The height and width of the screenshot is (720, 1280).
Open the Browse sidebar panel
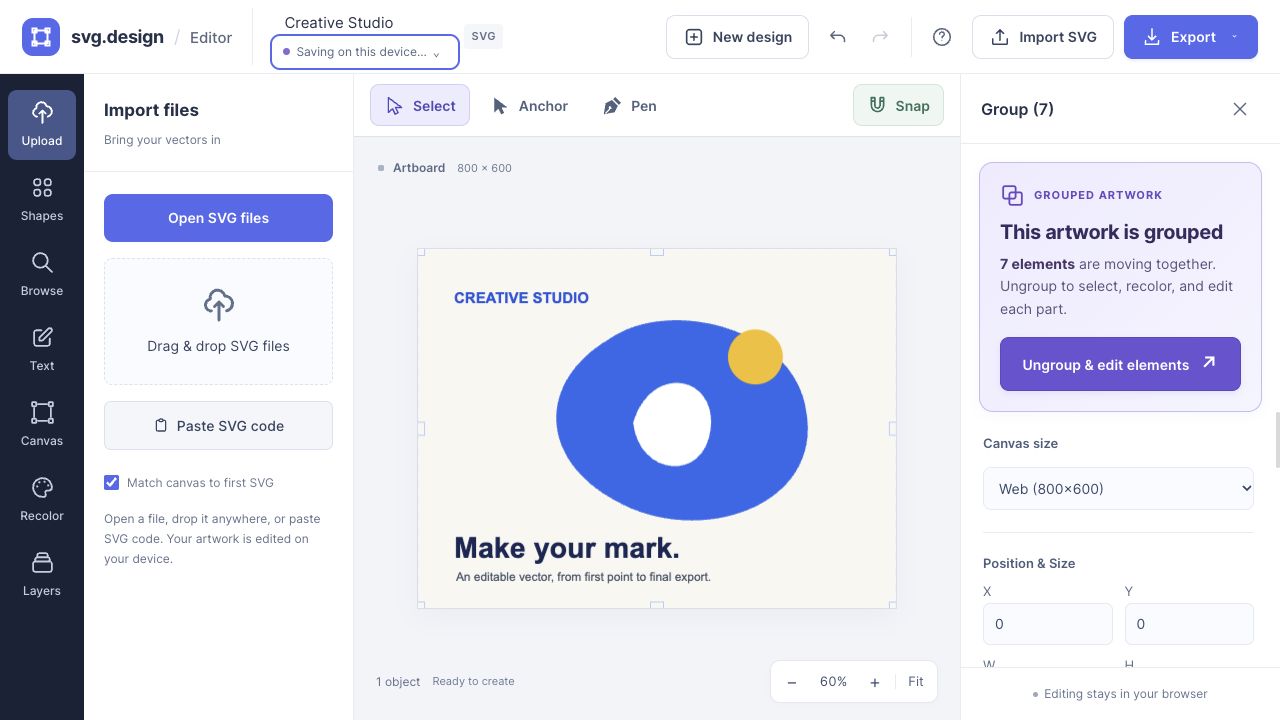(x=42, y=275)
